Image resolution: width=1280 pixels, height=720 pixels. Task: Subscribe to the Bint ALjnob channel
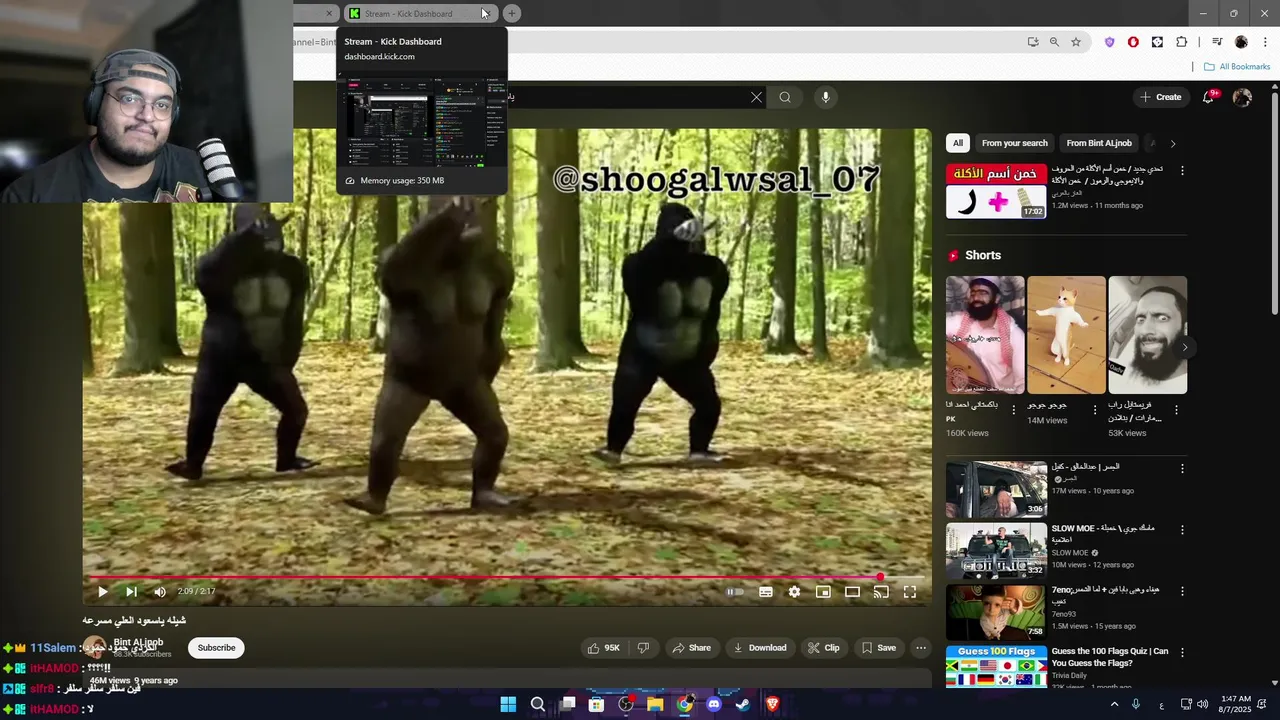[x=216, y=648]
